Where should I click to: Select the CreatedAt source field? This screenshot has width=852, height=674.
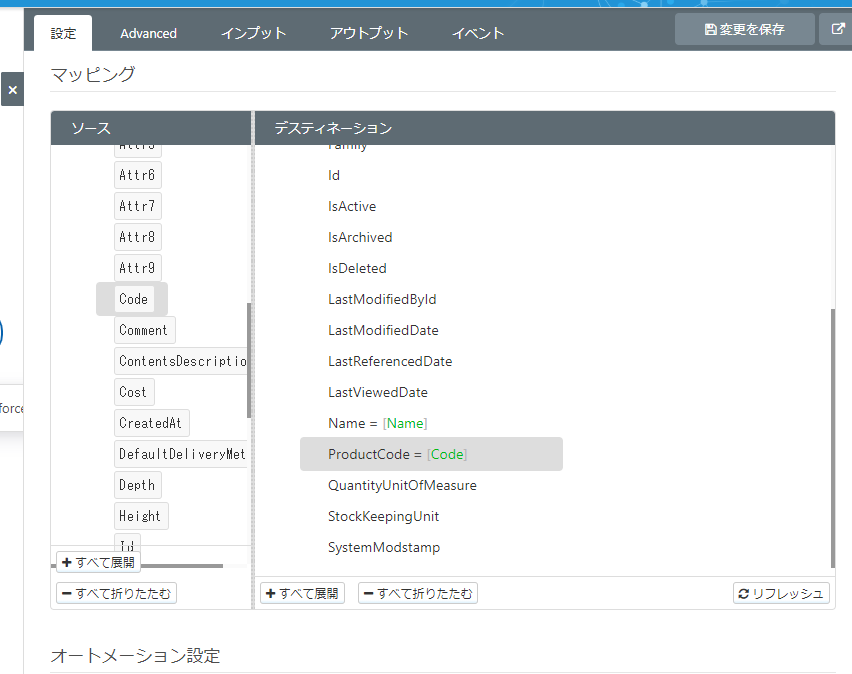tap(151, 423)
